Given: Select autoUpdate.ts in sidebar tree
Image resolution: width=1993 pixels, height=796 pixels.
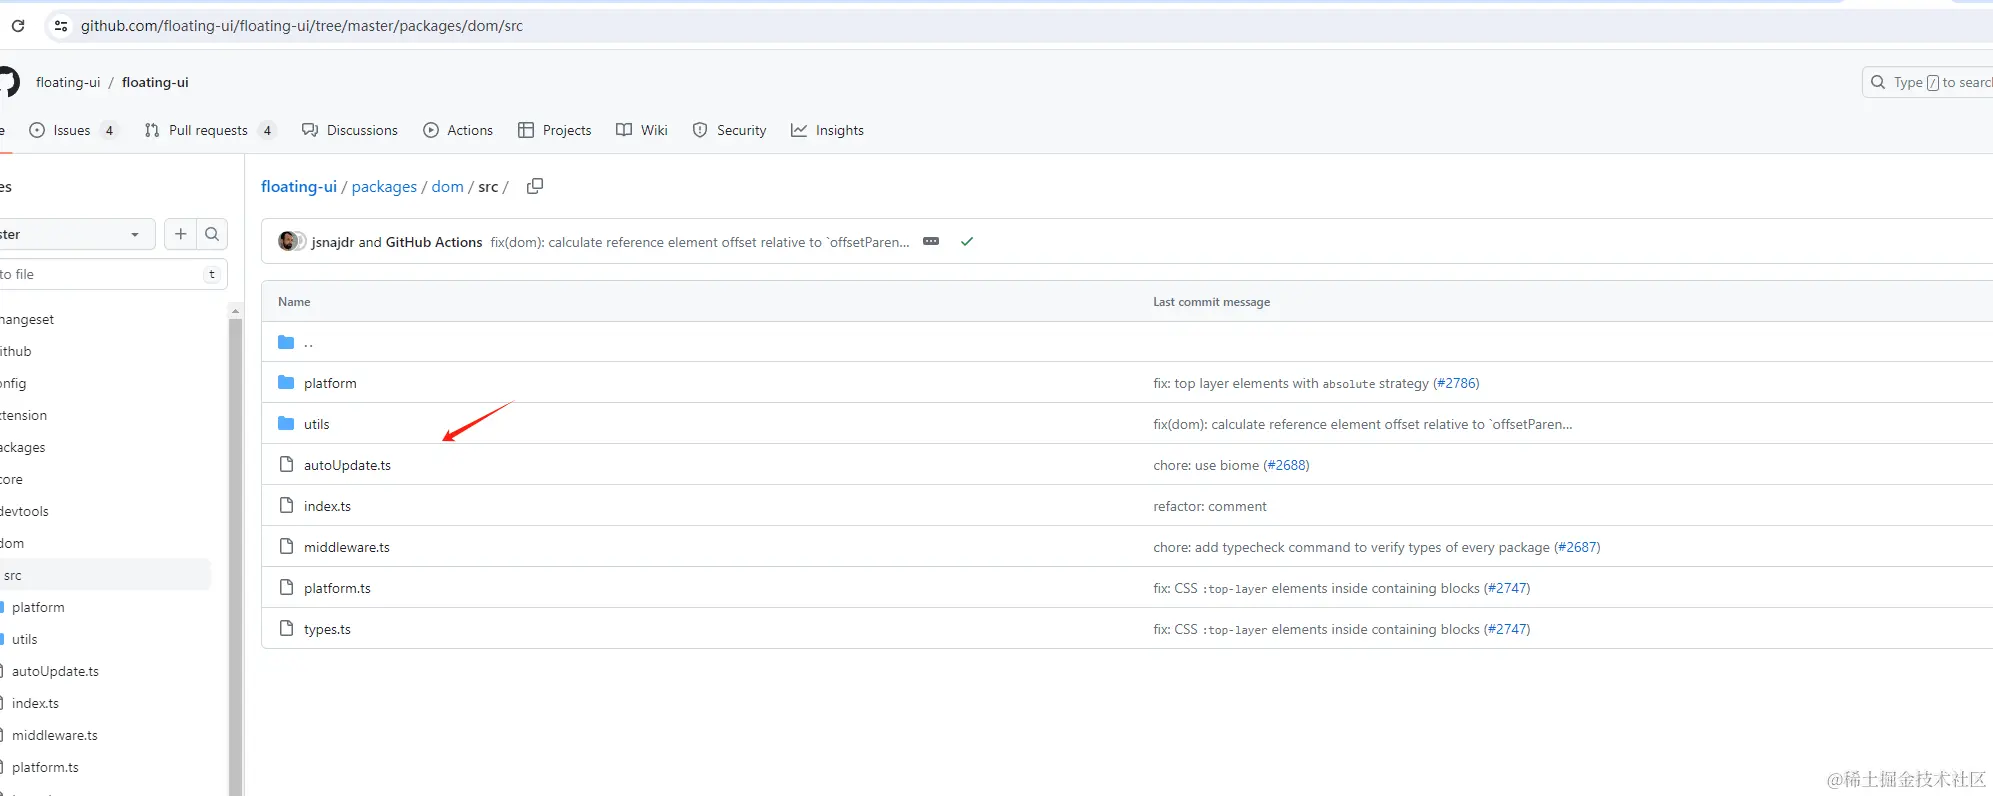Looking at the screenshot, I should tap(55, 671).
